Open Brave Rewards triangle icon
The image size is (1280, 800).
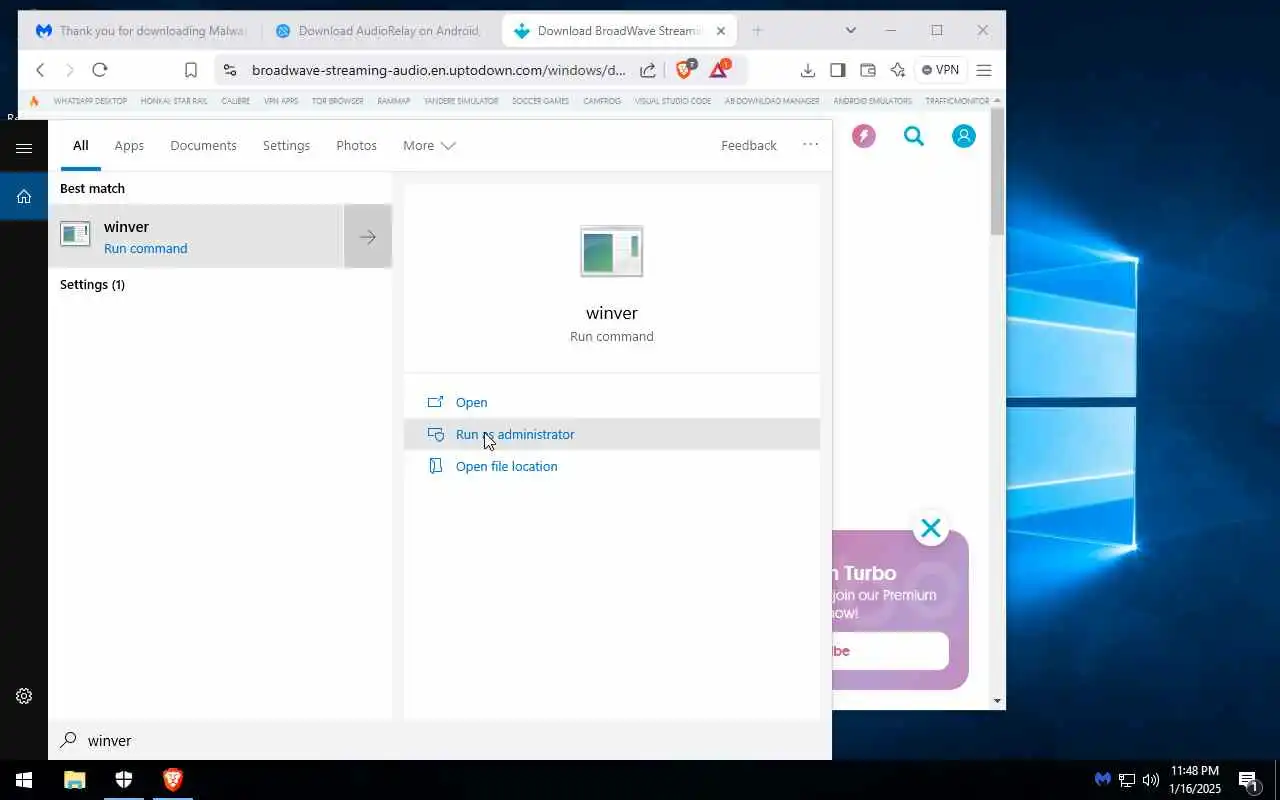pos(719,69)
